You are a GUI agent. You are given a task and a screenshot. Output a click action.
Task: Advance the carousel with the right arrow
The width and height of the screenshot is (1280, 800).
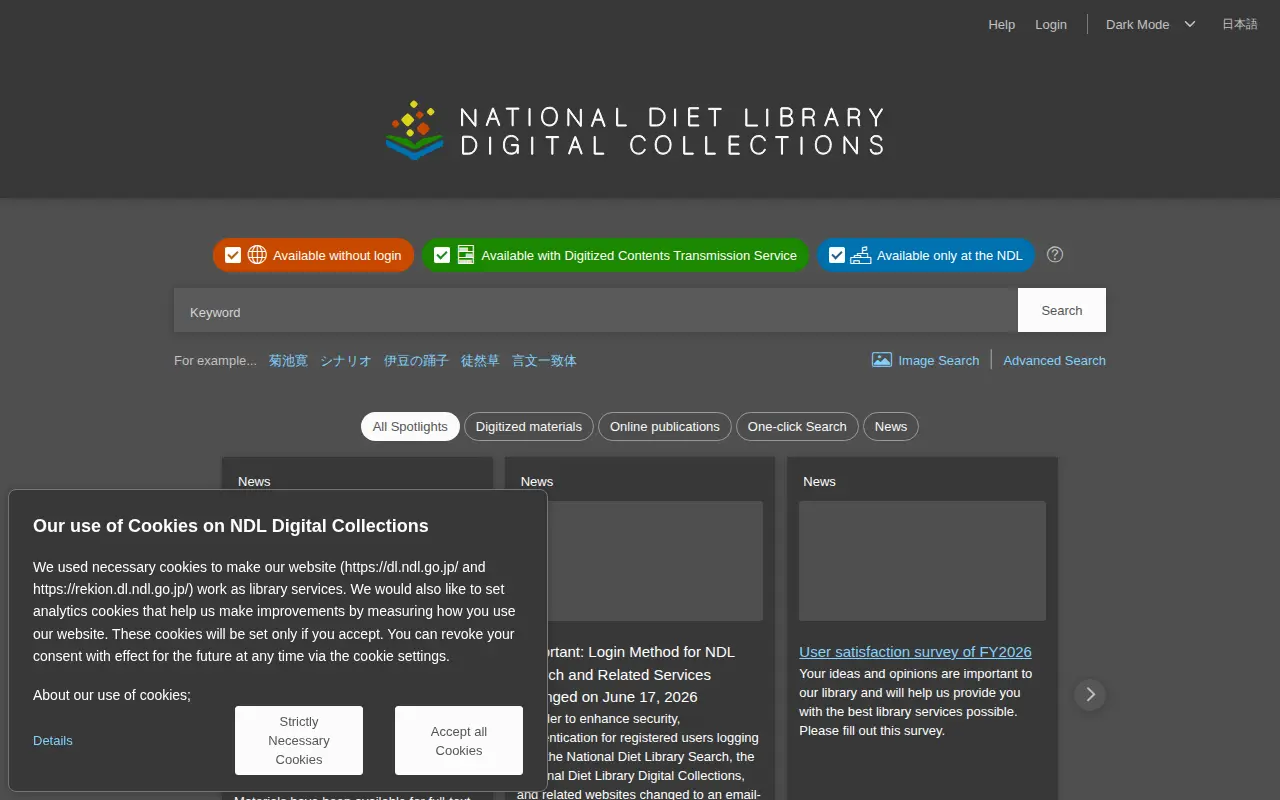(1090, 694)
